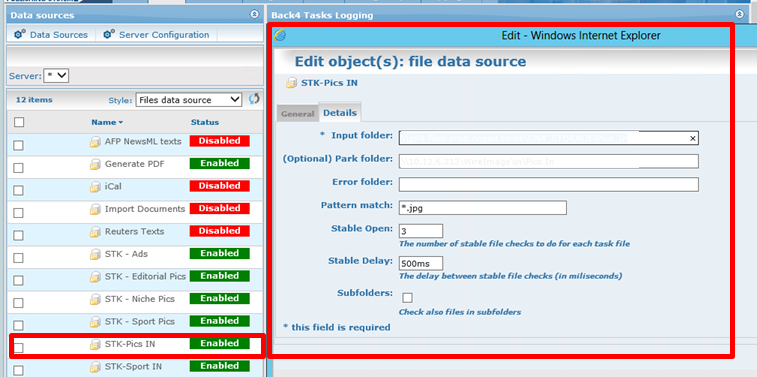Click the Pattern match field

coord(483,208)
